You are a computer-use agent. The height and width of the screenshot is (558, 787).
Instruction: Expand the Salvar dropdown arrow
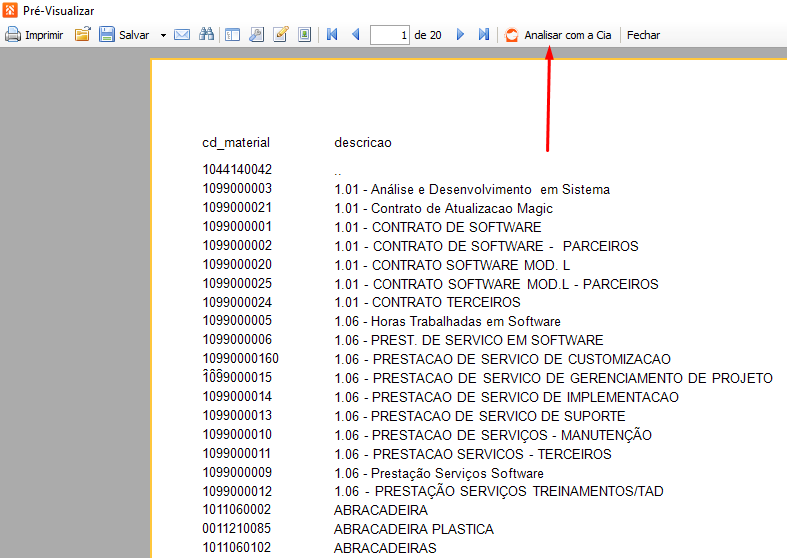pos(163,35)
